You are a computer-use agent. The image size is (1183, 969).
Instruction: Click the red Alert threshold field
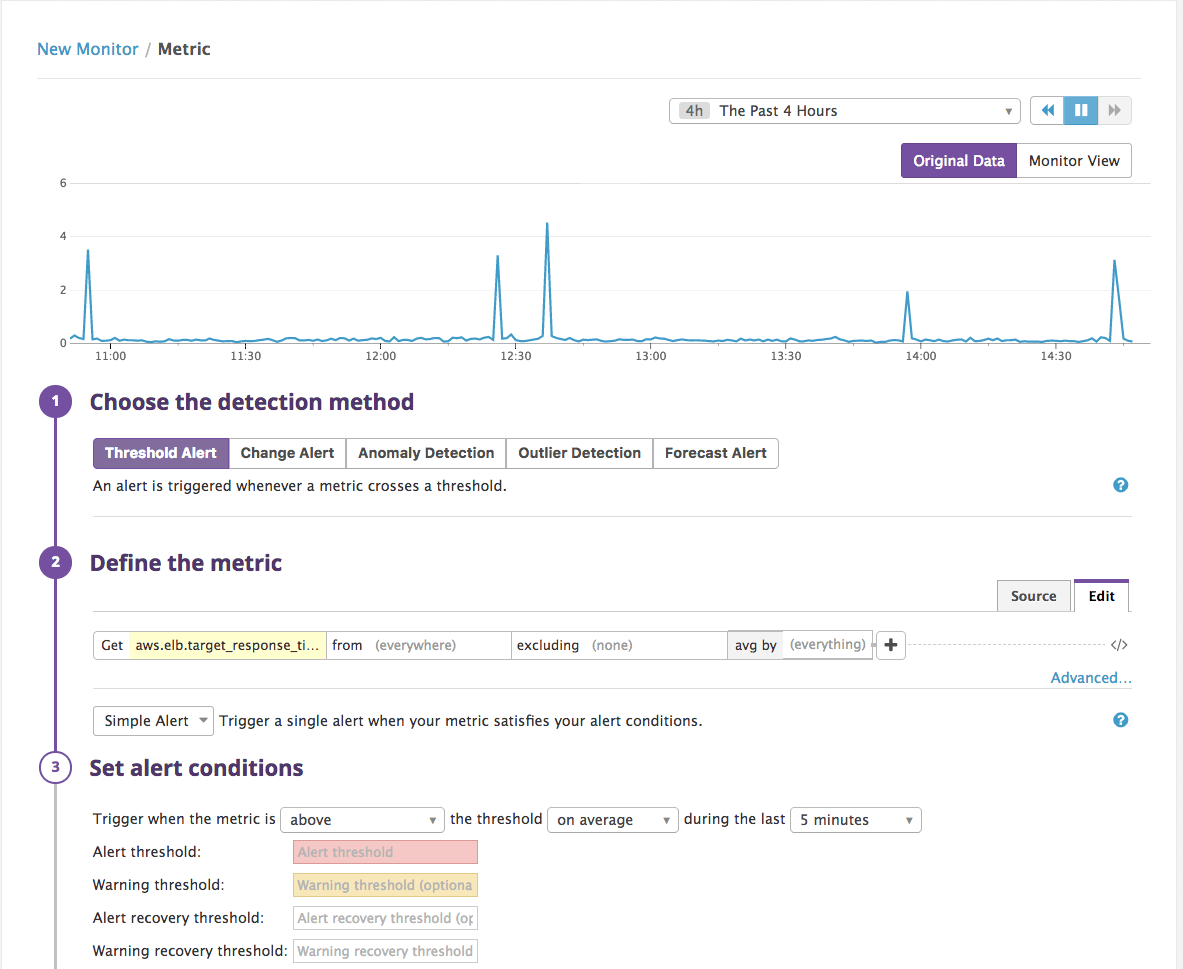pyautogui.click(x=385, y=852)
